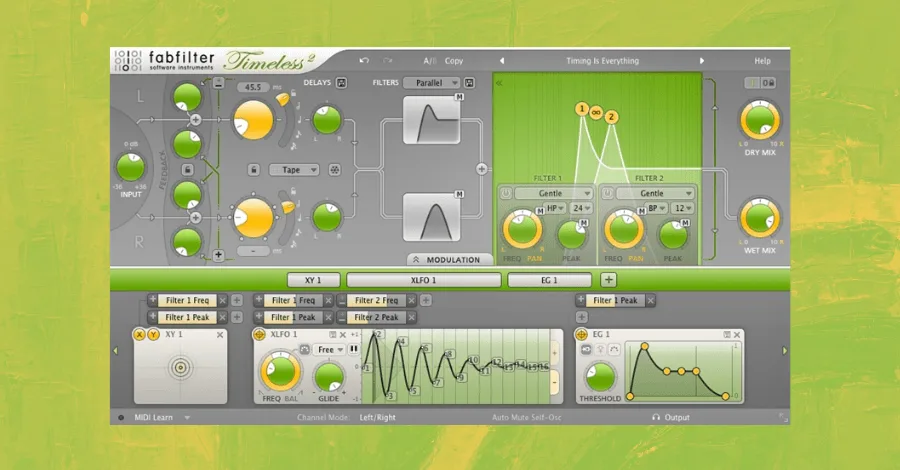Viewport: 900px width, 470px height.
Task: Click the XLFO 1 source drag target icon
Action: click(259, 335)
